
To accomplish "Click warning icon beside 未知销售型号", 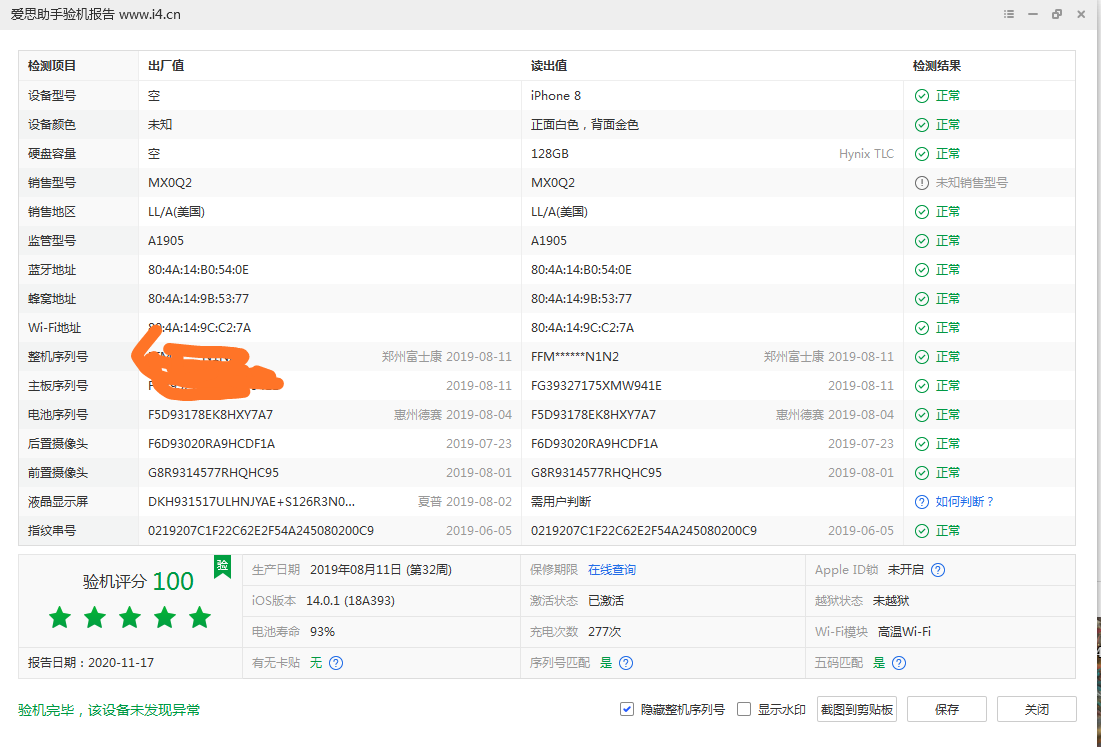I will 922,183.
